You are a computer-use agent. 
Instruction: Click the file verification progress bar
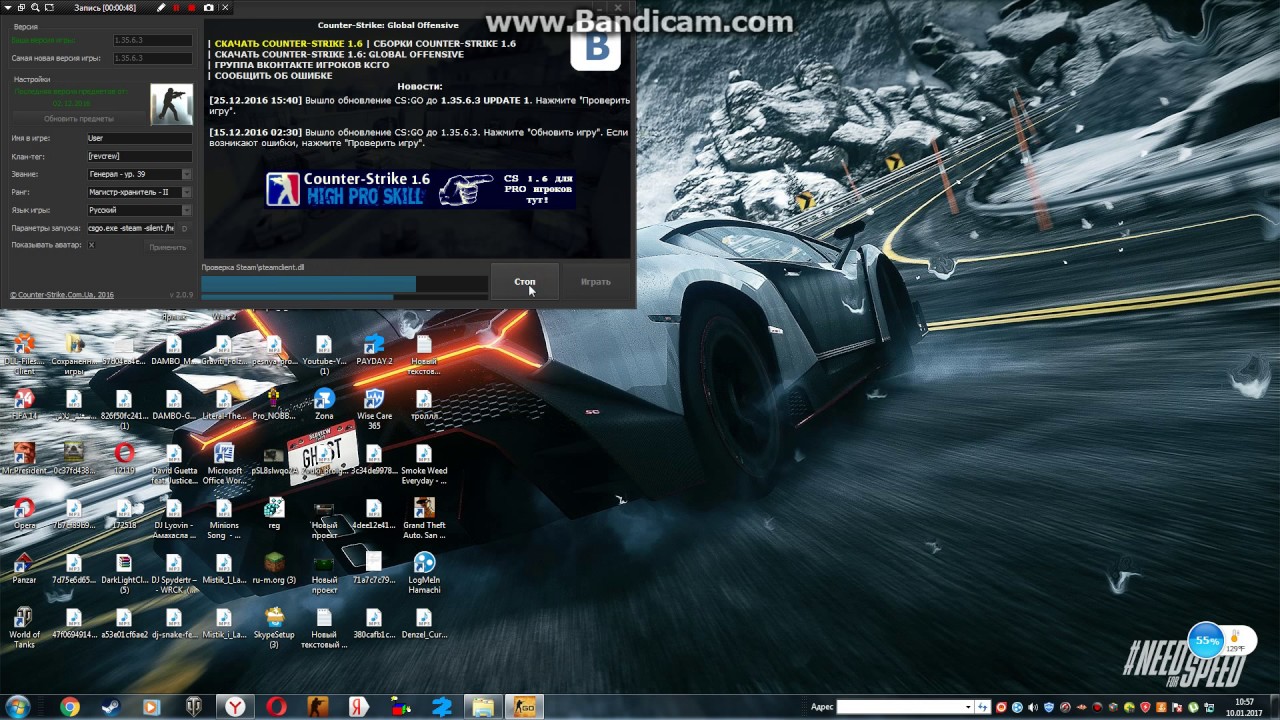tap(344, 284)
